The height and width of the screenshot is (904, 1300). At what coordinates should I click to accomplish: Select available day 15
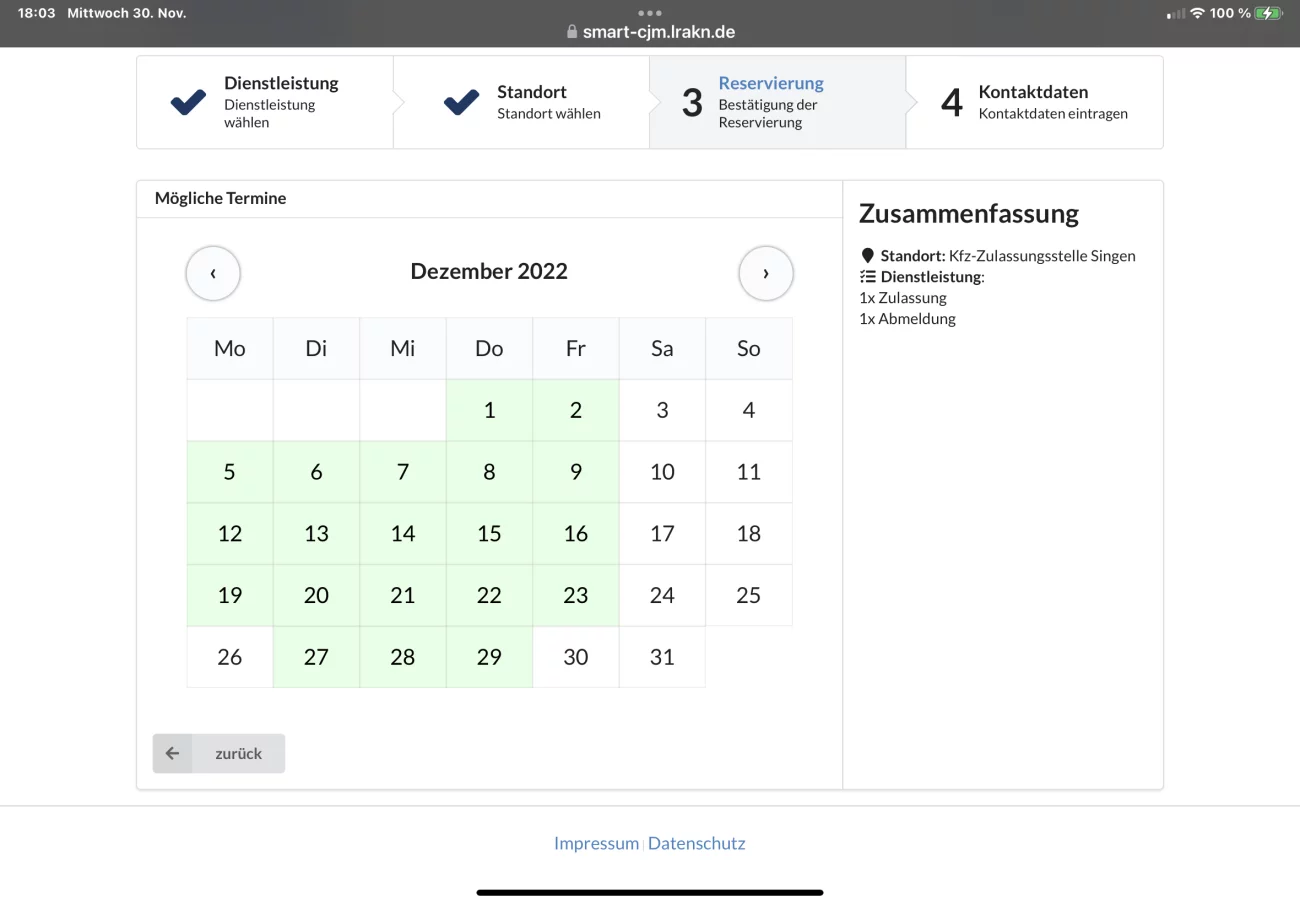coord(489,534)
